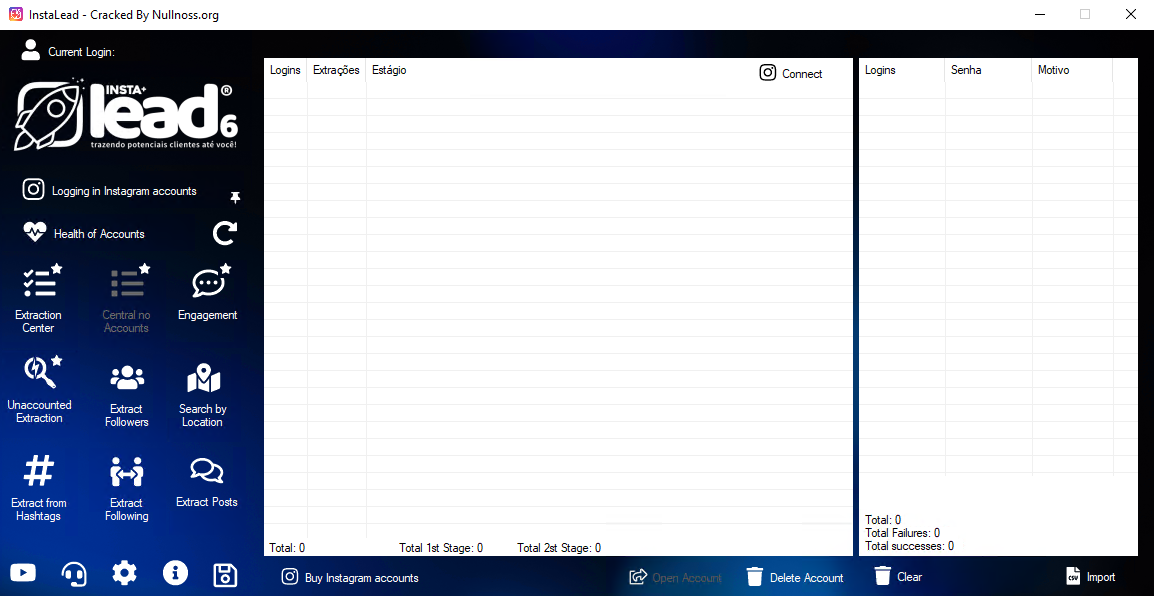Click the 'Total Failures: 0' status text
The image size is (1154, 596).
point(902,533)
